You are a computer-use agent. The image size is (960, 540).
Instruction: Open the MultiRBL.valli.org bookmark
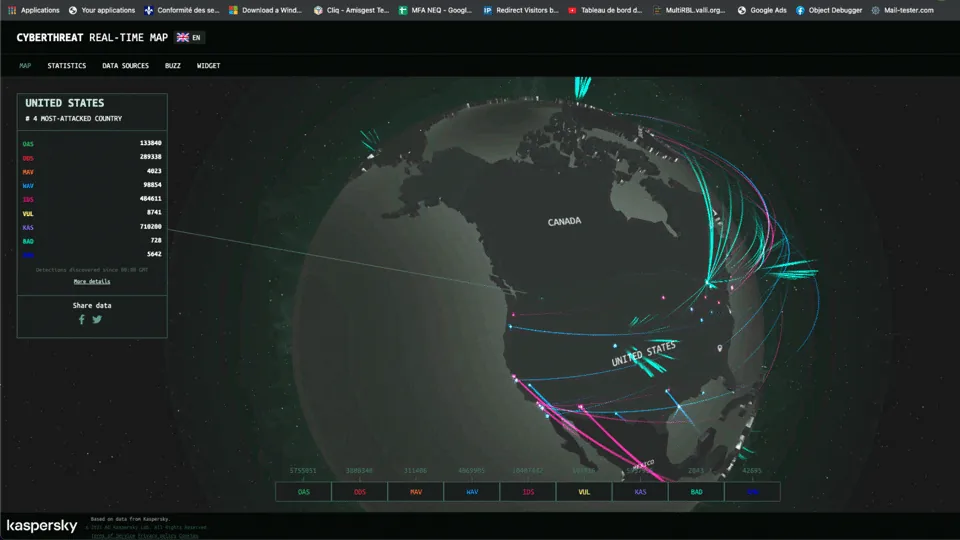(689, 10)
